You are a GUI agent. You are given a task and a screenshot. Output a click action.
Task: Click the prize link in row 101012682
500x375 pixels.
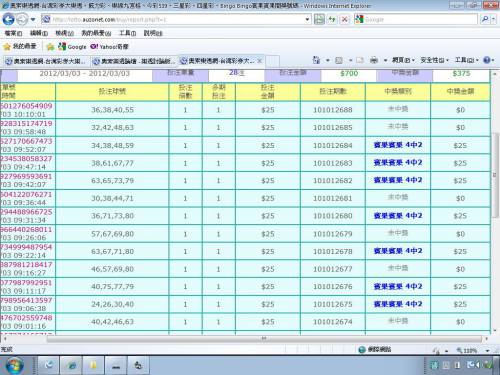click(x=398, y=180)
